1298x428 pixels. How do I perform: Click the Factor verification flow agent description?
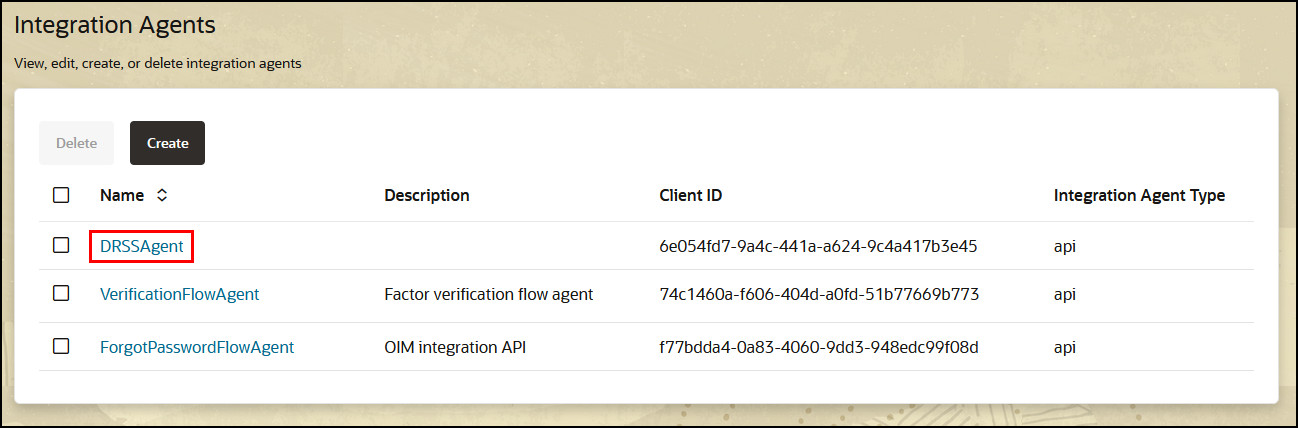pos(489,294)
